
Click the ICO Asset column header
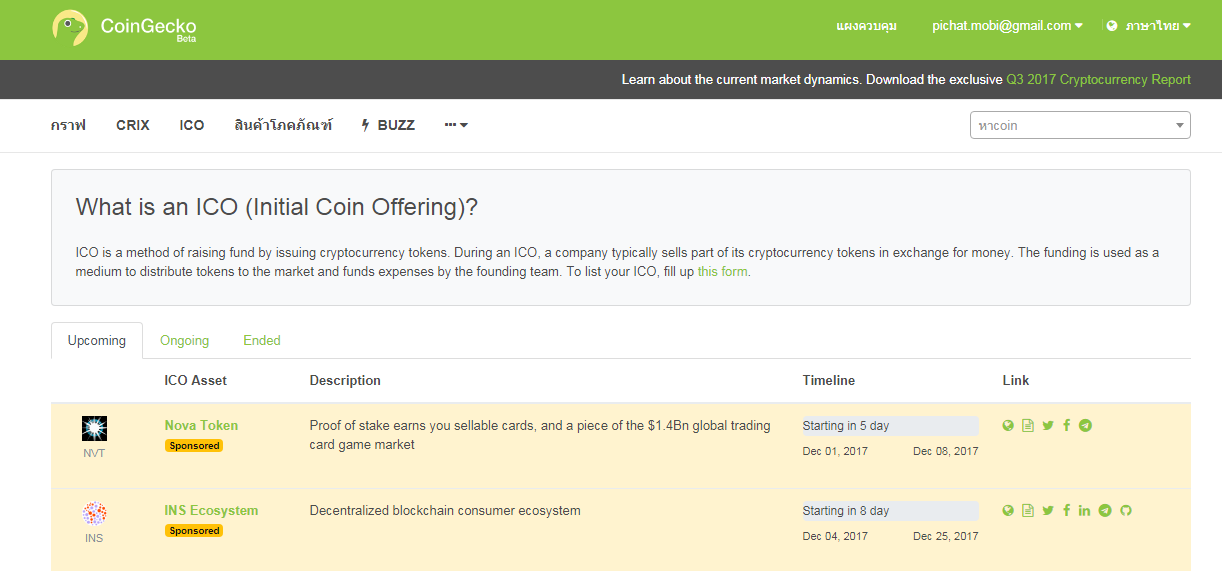click(x=196, y=380)
